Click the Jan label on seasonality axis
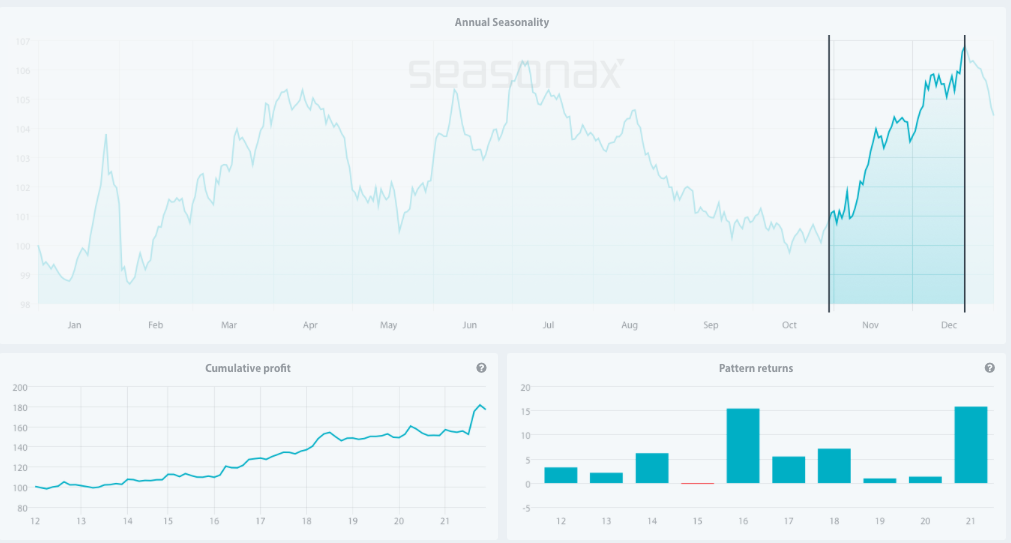Image resolution: width=1011 pixels, height=543 pixels. click(75, 325)
